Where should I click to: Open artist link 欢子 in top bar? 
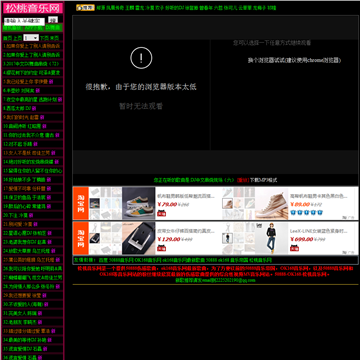[x=159, y=8]
